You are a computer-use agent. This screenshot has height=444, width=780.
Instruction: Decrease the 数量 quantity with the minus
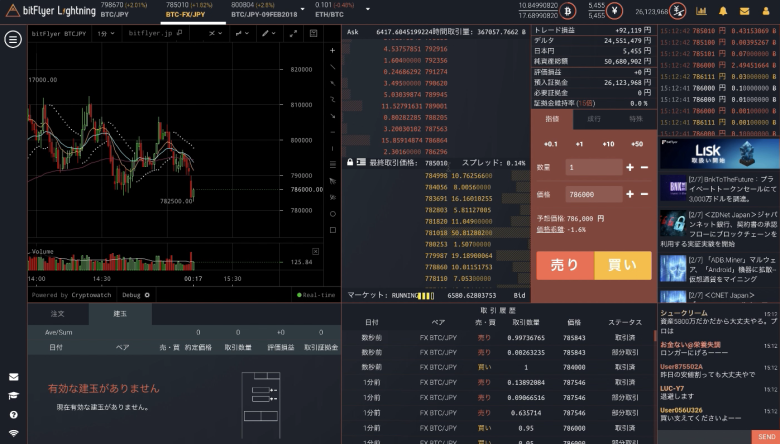(x=644, y=168)
